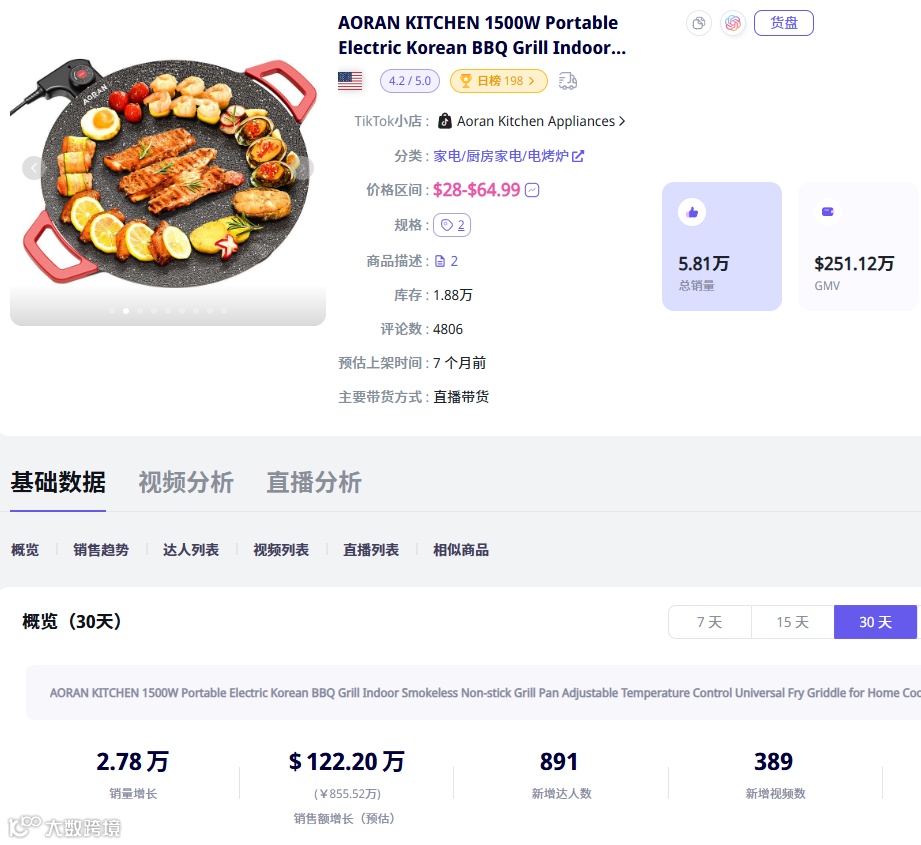Click the 货盘 button
Screen dimensions: 921x845
coord(783,23)
